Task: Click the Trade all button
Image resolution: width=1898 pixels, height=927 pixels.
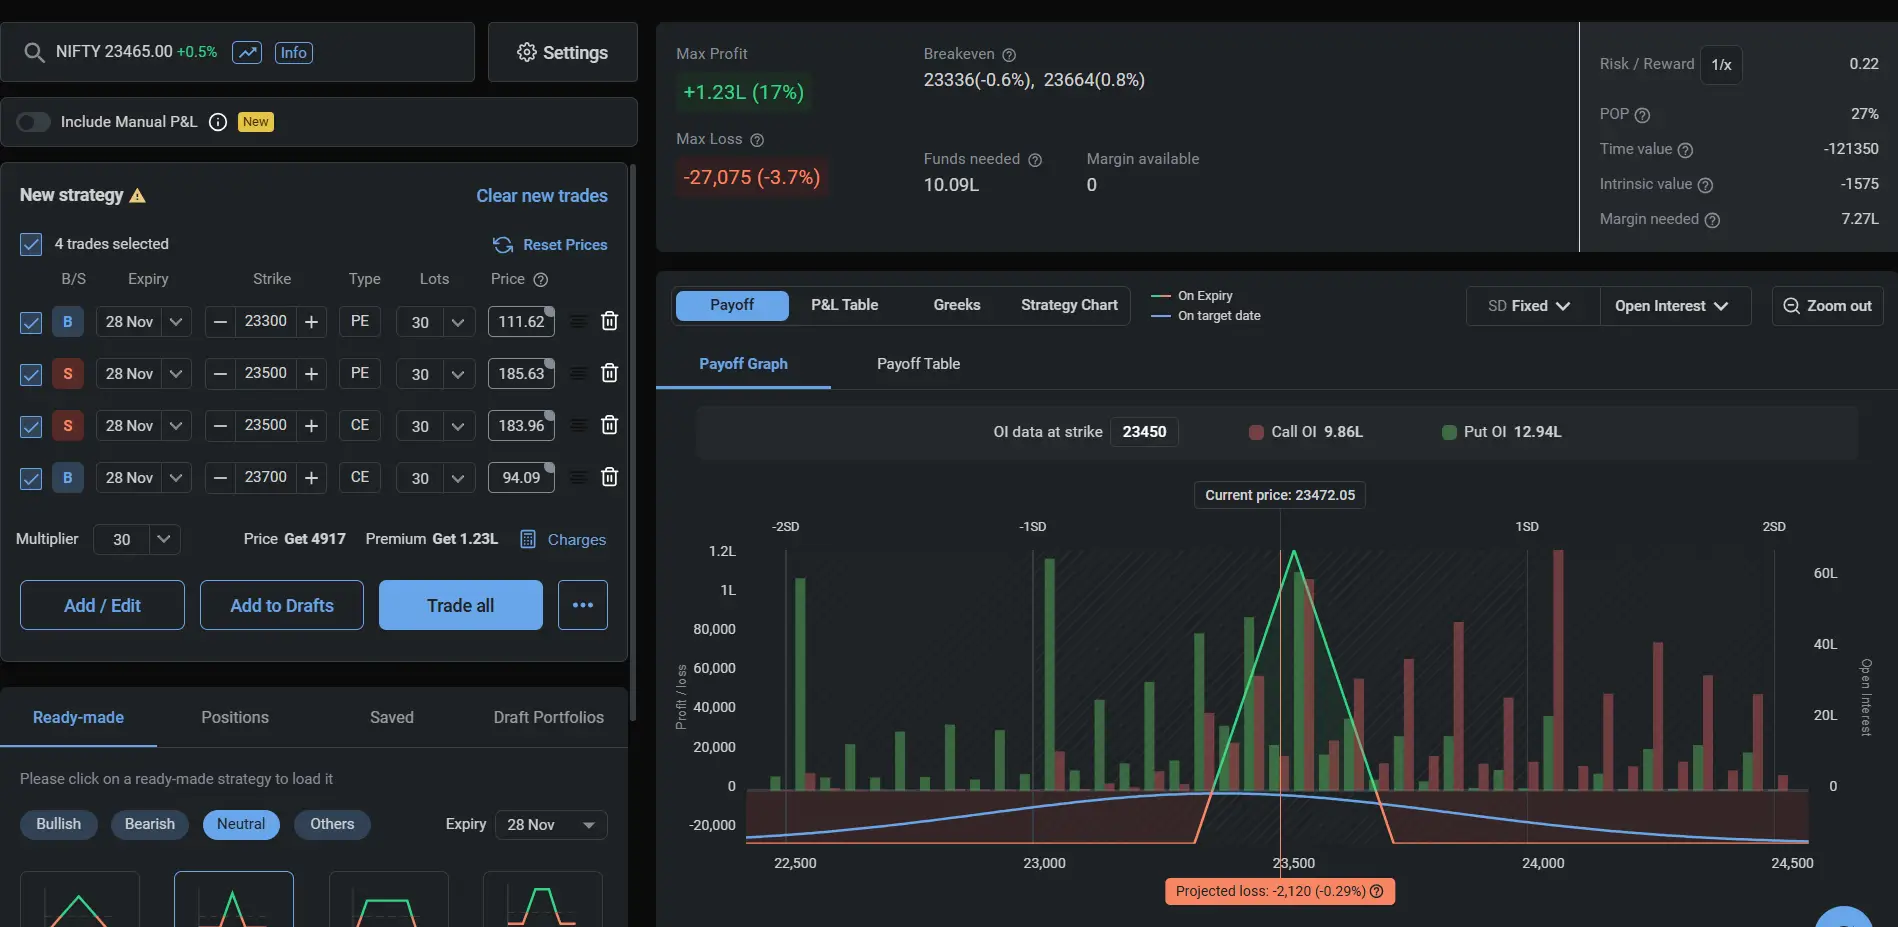Action: click(x=461, y=605)
